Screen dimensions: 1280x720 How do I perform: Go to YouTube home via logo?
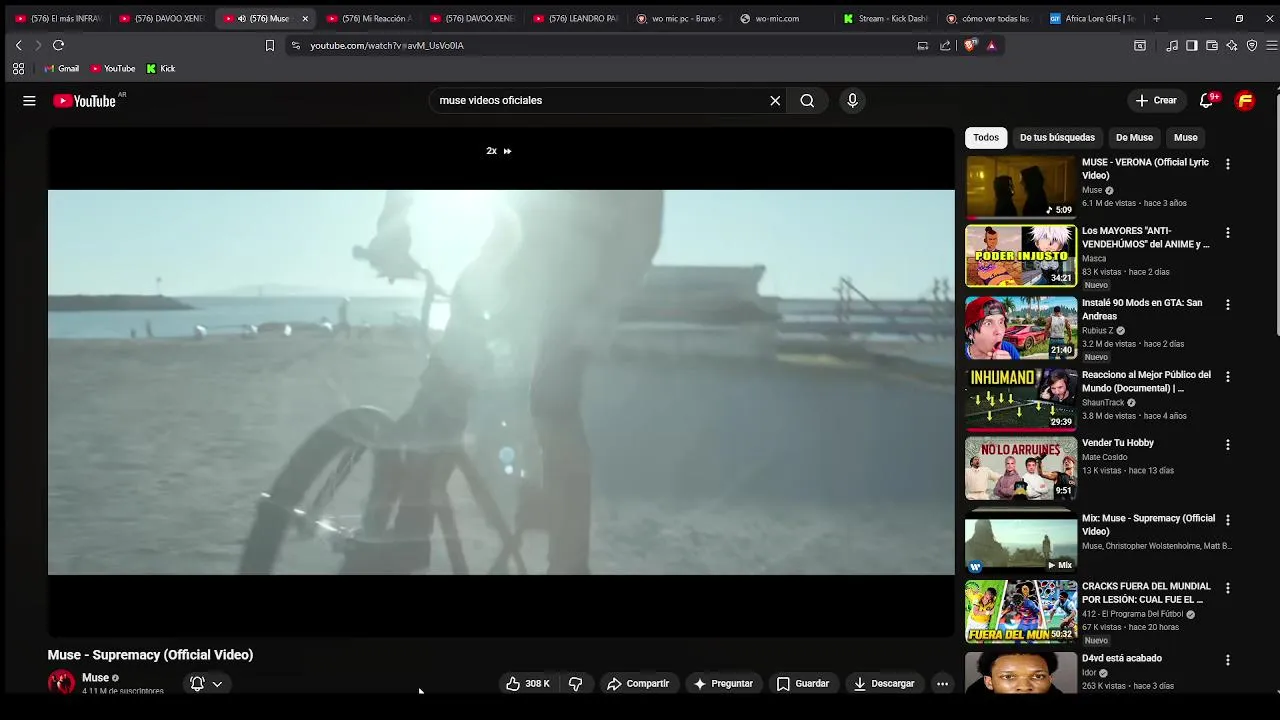(x=85, y=100)
